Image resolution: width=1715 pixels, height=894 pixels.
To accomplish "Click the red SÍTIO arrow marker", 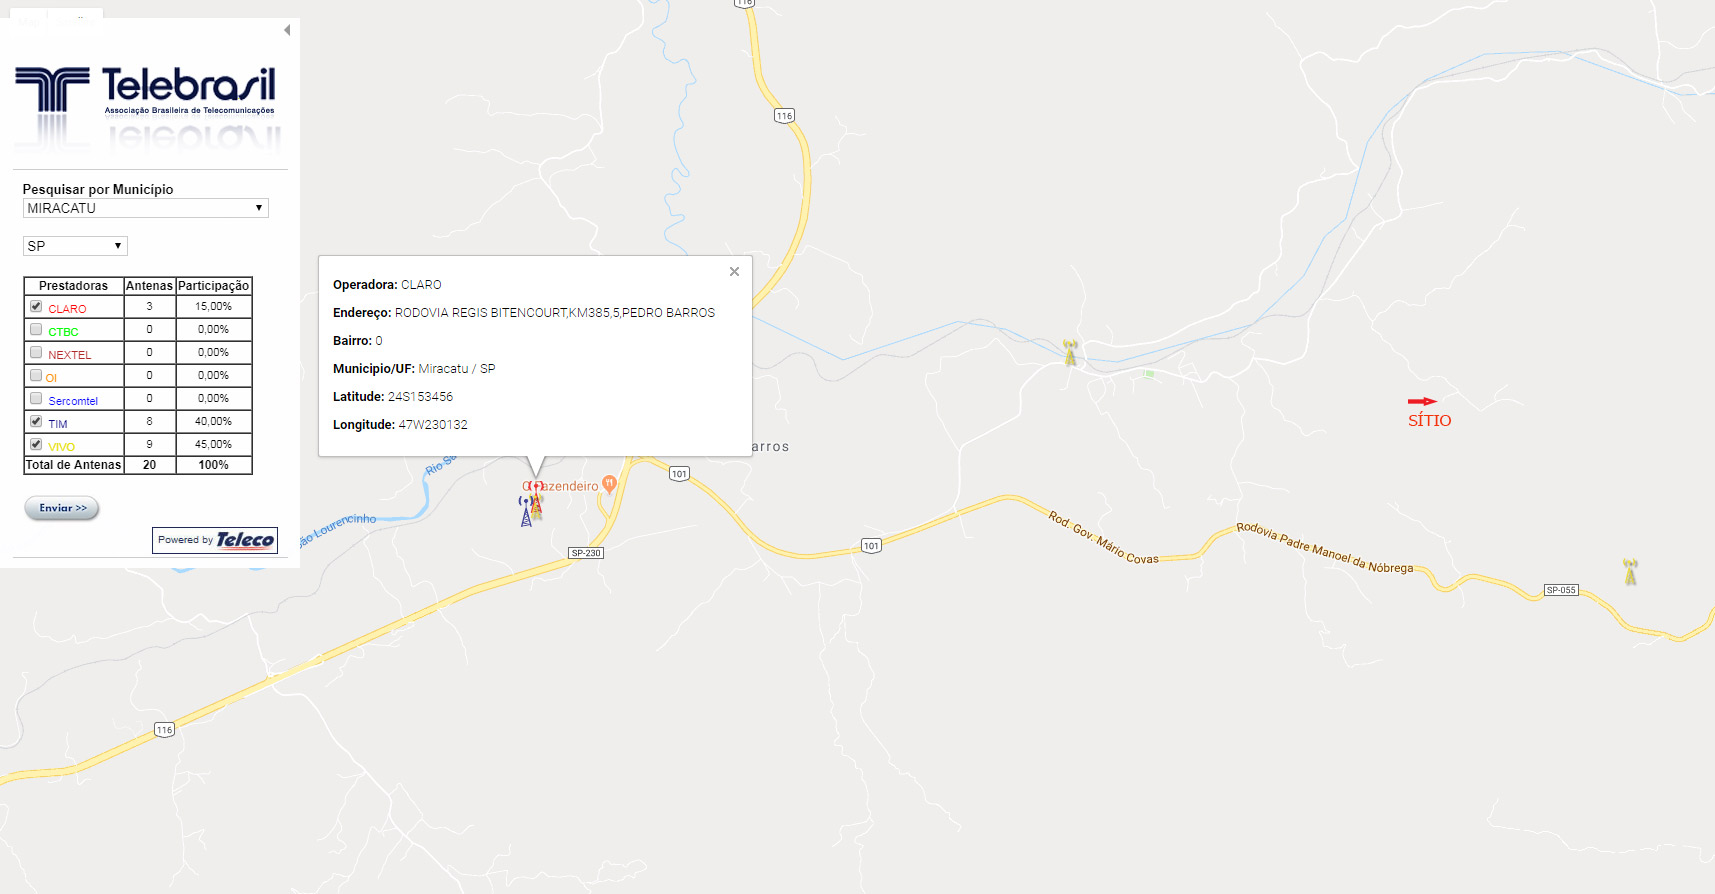I will pyautogui.click(x=1422, y=401).
